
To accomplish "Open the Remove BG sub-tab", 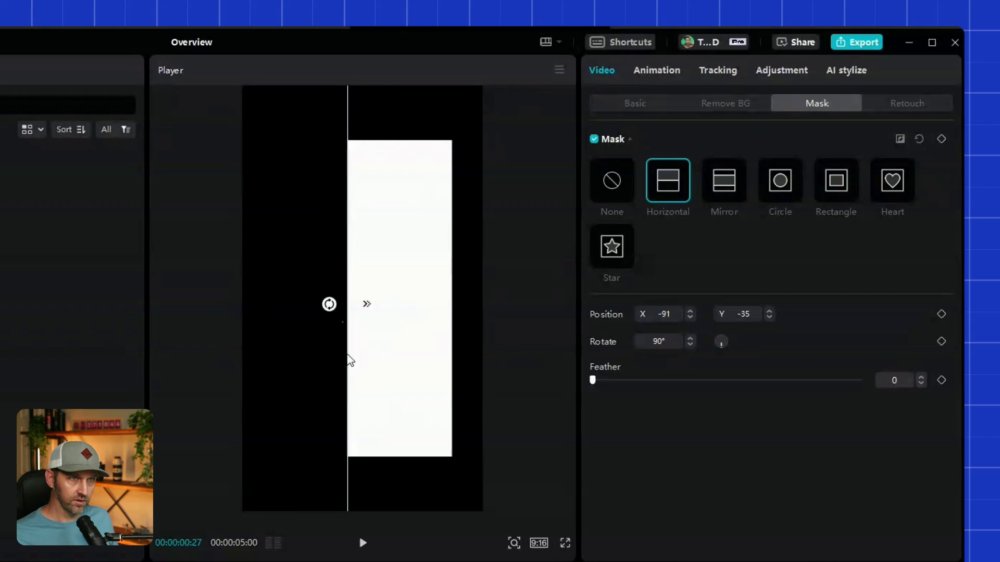I will (725, 103).
